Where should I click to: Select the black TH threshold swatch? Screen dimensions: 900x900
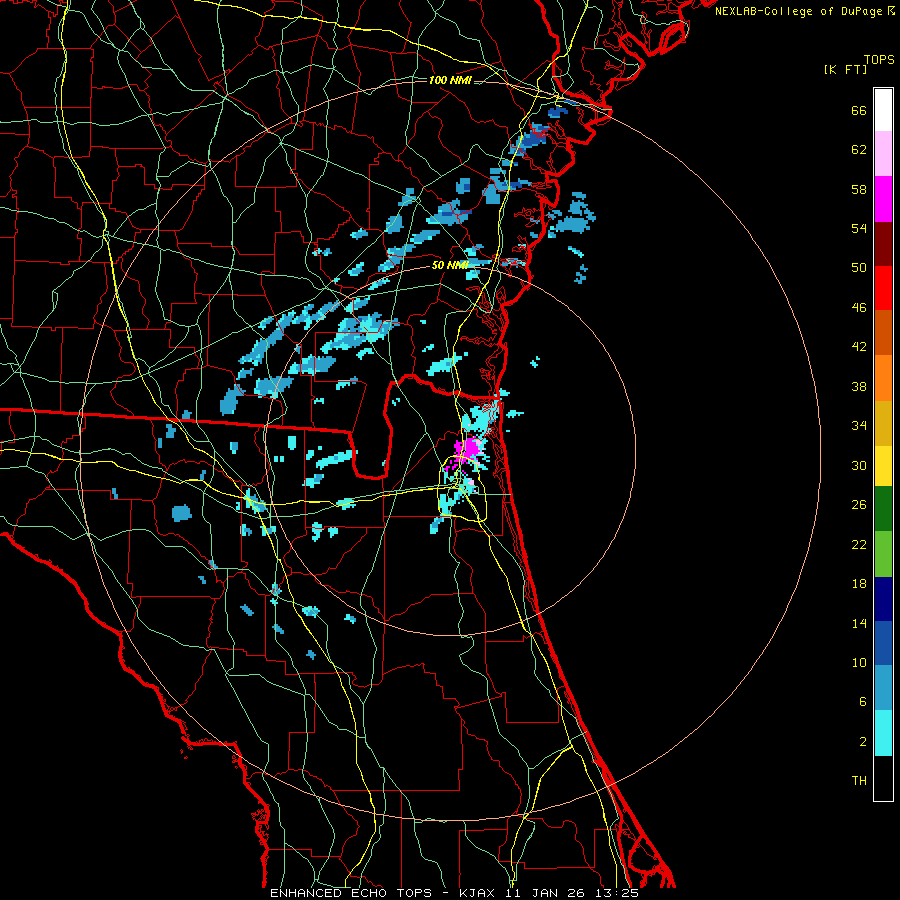pyautogui.click(x=883, y=778)
